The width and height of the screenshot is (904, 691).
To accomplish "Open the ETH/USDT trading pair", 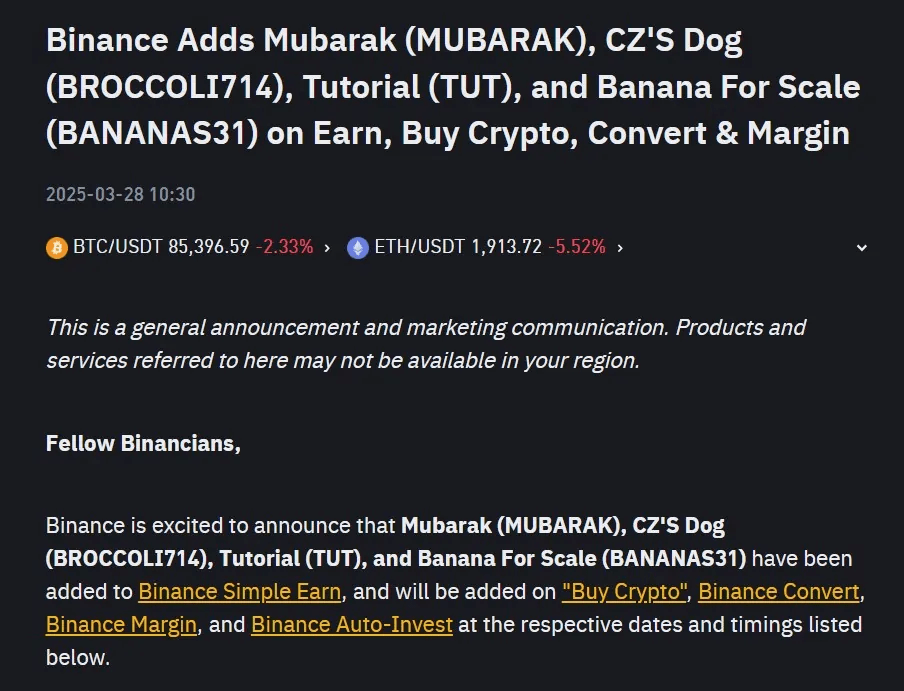I will tap(420, 247).
